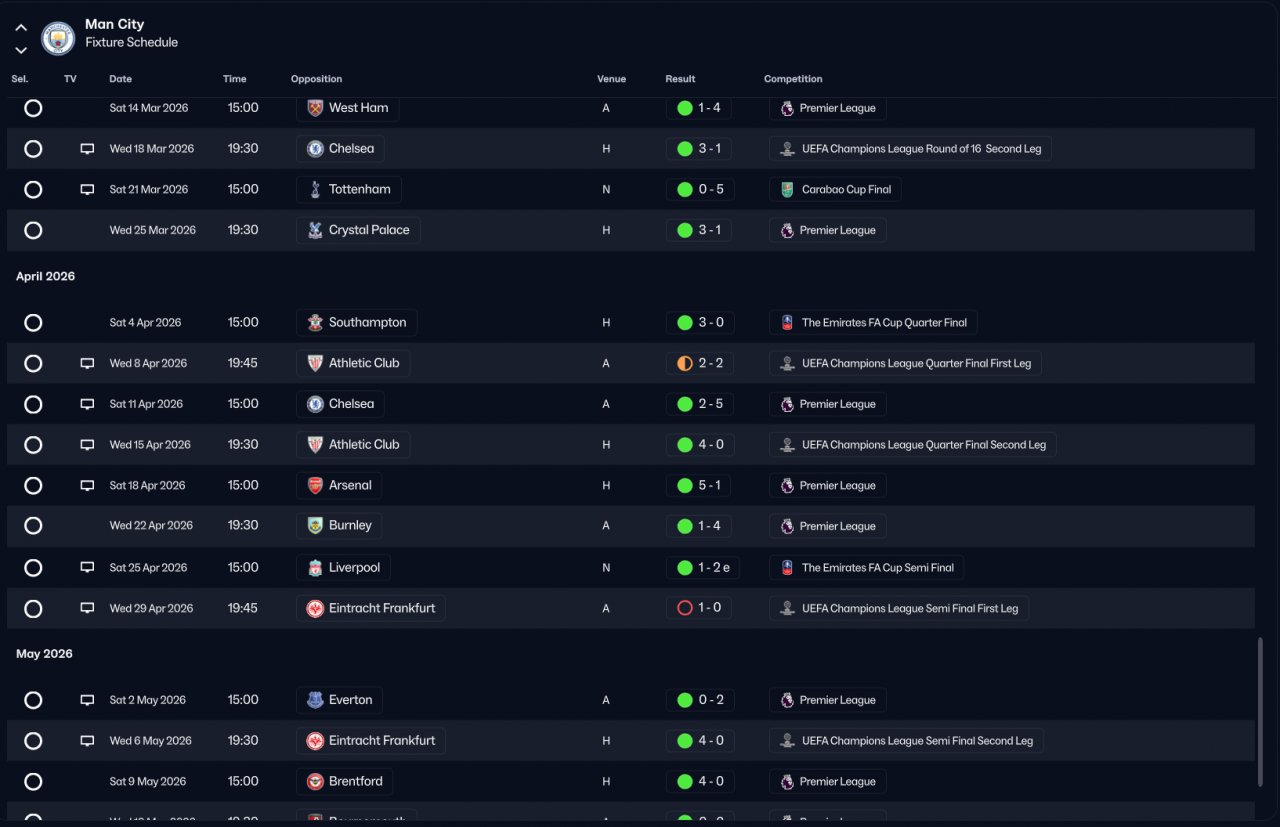
Task: Click the vertical scrollbar thumb
Action: pyautogui.click(x=1260, y=712)
